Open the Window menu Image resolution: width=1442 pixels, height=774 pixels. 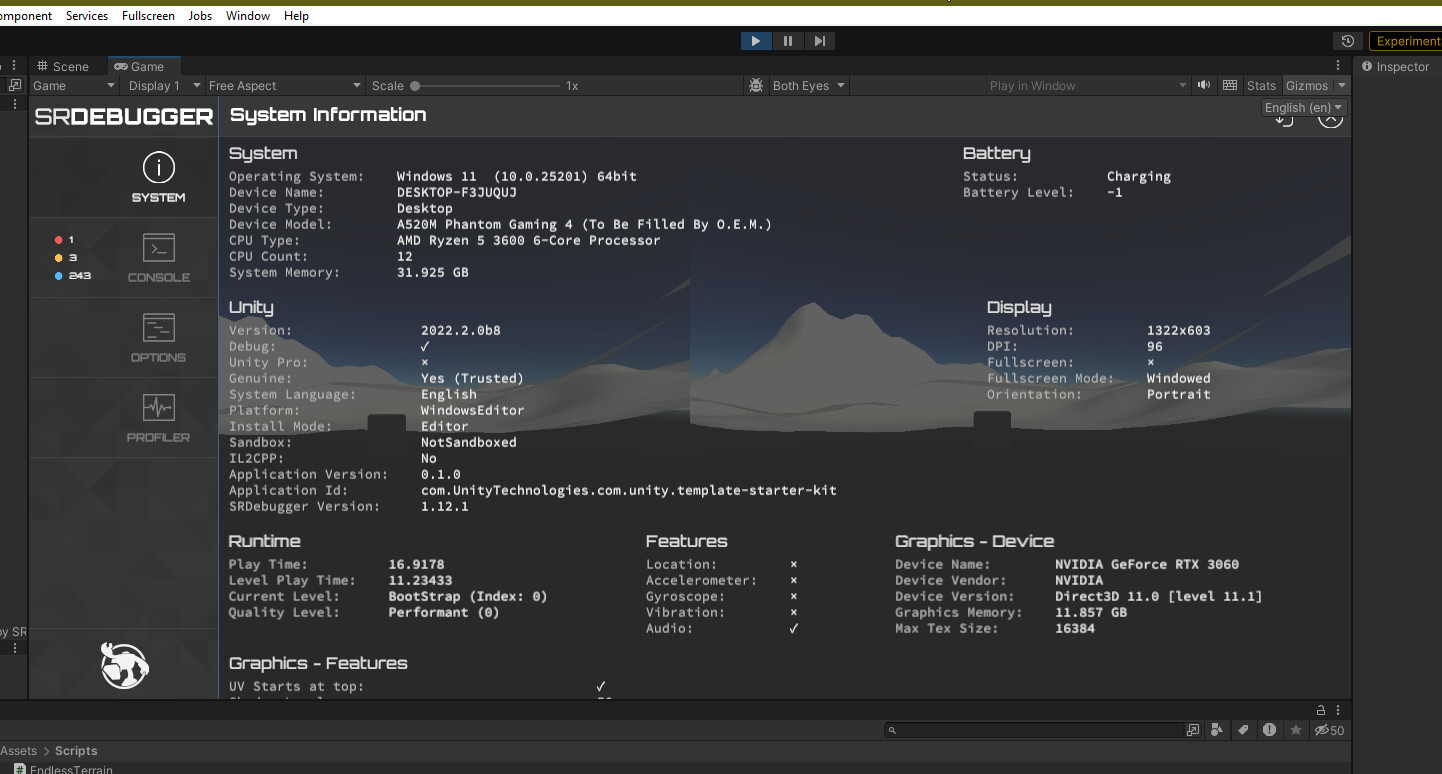tap(247, 15)
